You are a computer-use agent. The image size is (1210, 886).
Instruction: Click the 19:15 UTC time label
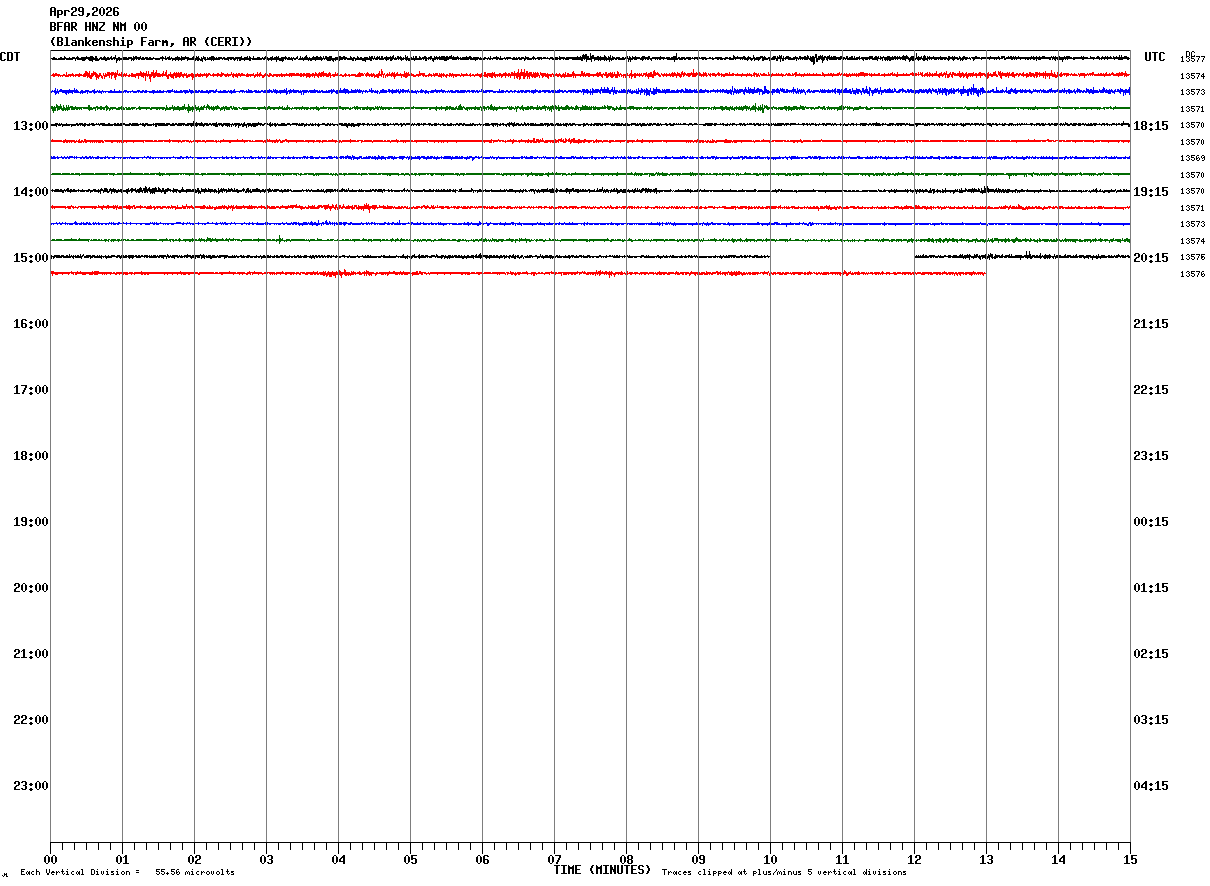1151,192
